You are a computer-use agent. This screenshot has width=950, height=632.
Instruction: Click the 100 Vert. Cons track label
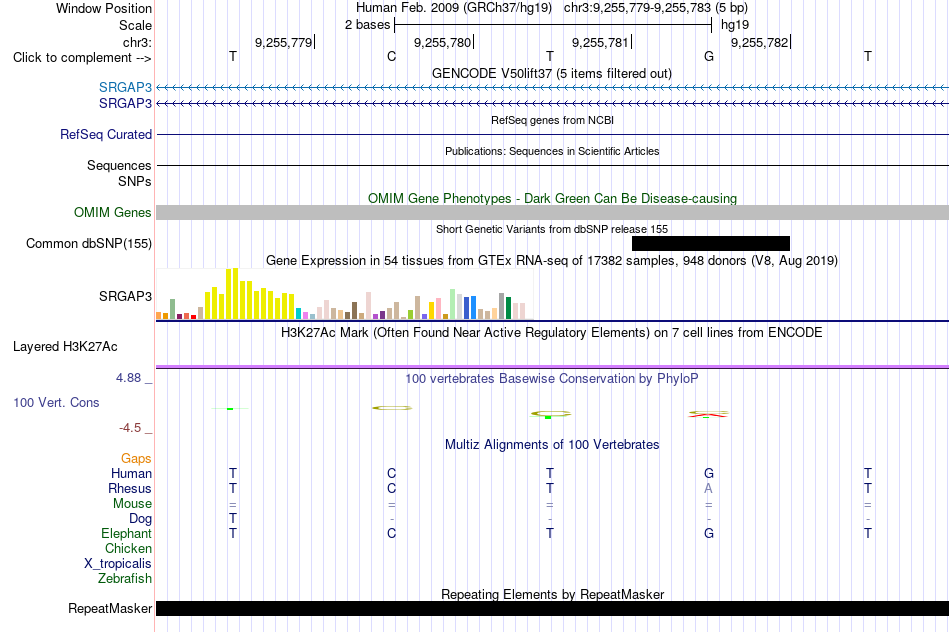pos(56,402)
